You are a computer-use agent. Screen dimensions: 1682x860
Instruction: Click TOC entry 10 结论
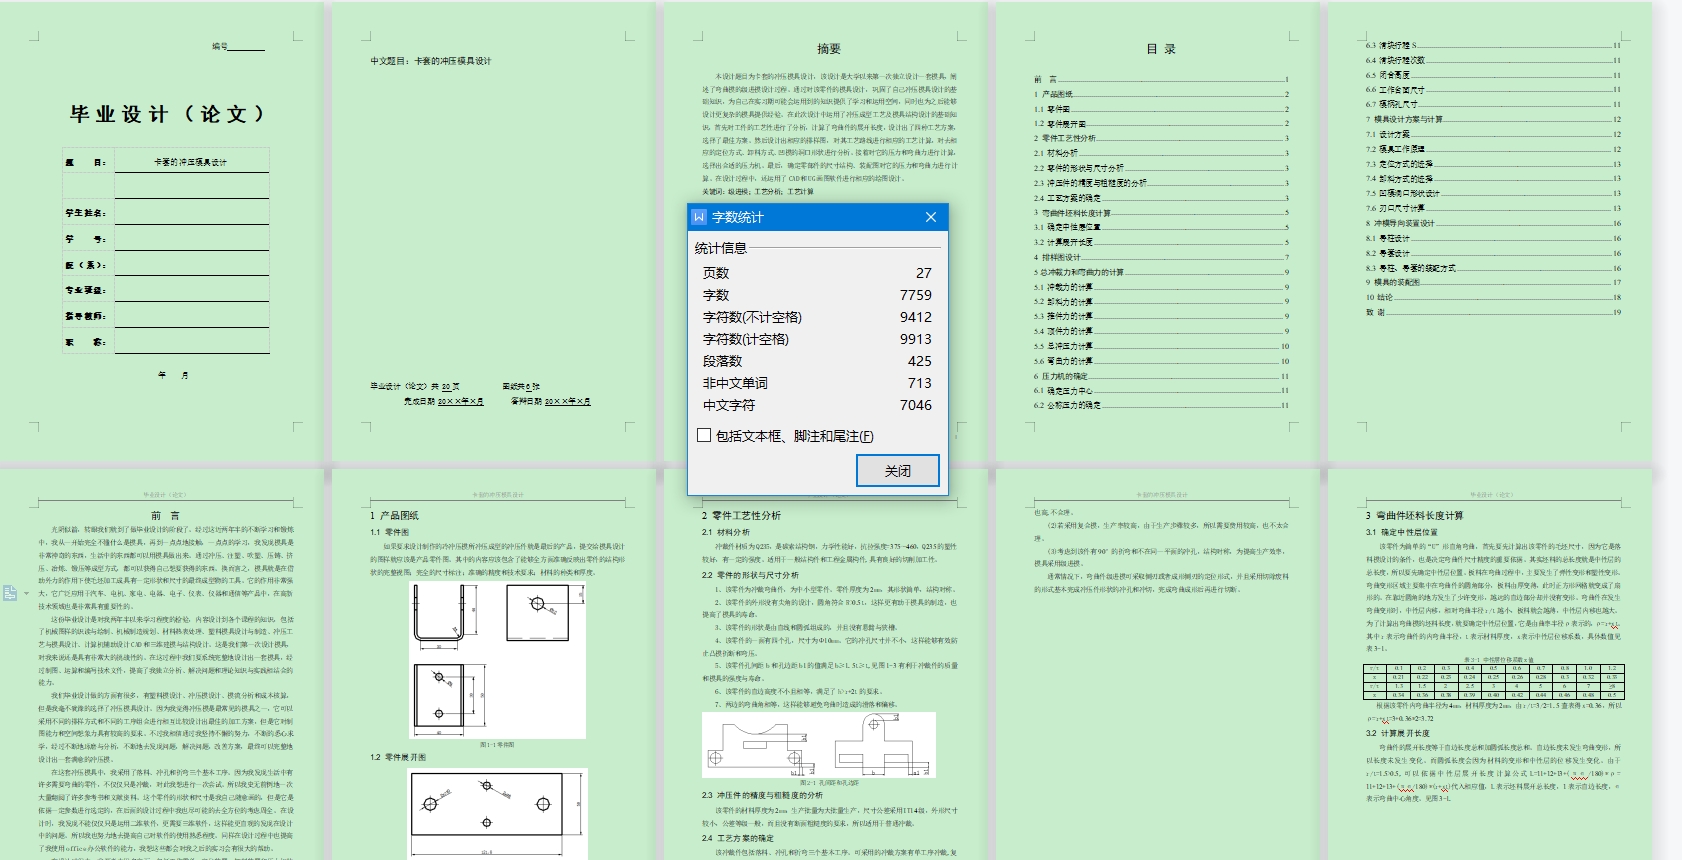pyautogui.click(x=1493, y=297)
